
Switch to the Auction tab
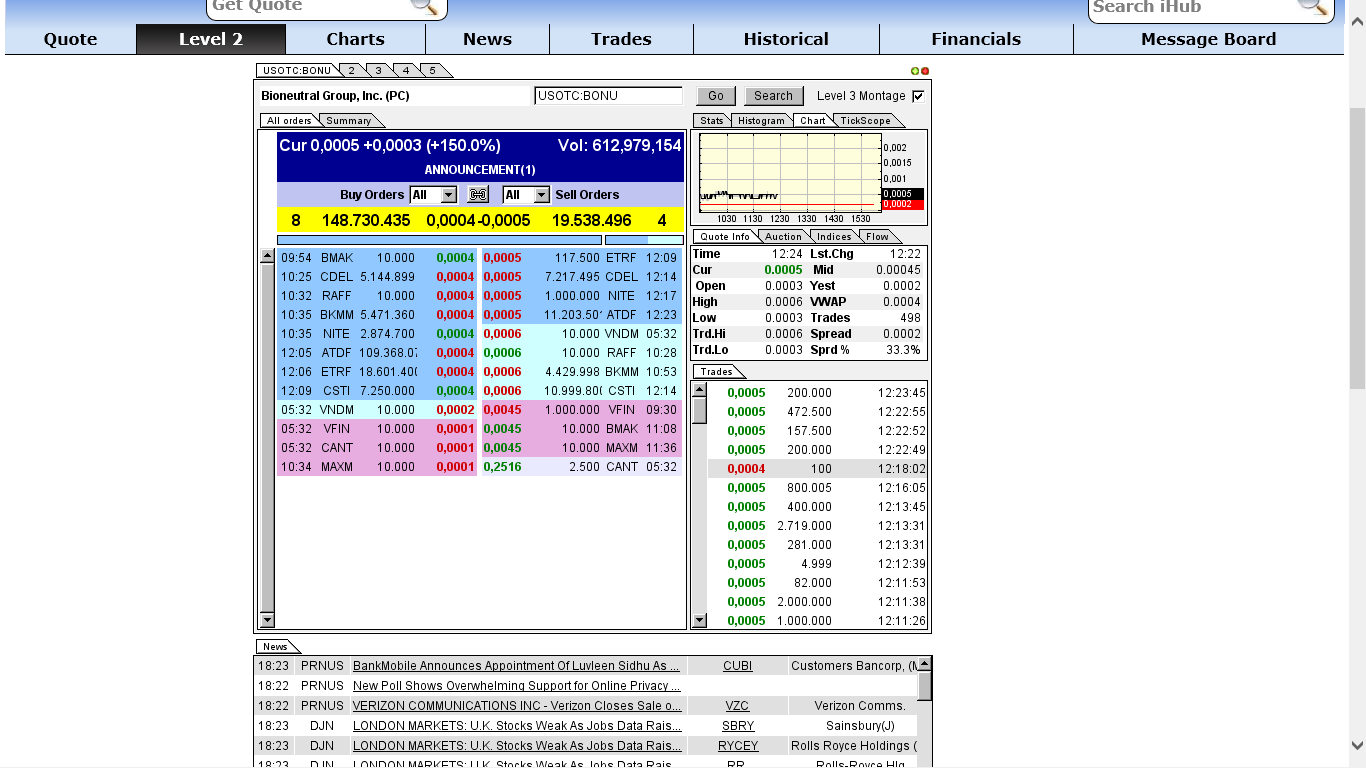coord(783,237)
